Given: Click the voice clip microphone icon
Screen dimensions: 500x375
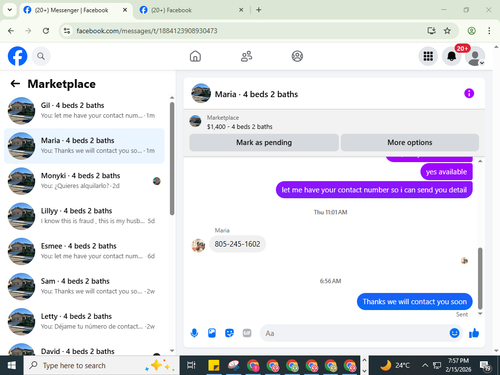Looking at the screenshot, I should tap(194, 333).
